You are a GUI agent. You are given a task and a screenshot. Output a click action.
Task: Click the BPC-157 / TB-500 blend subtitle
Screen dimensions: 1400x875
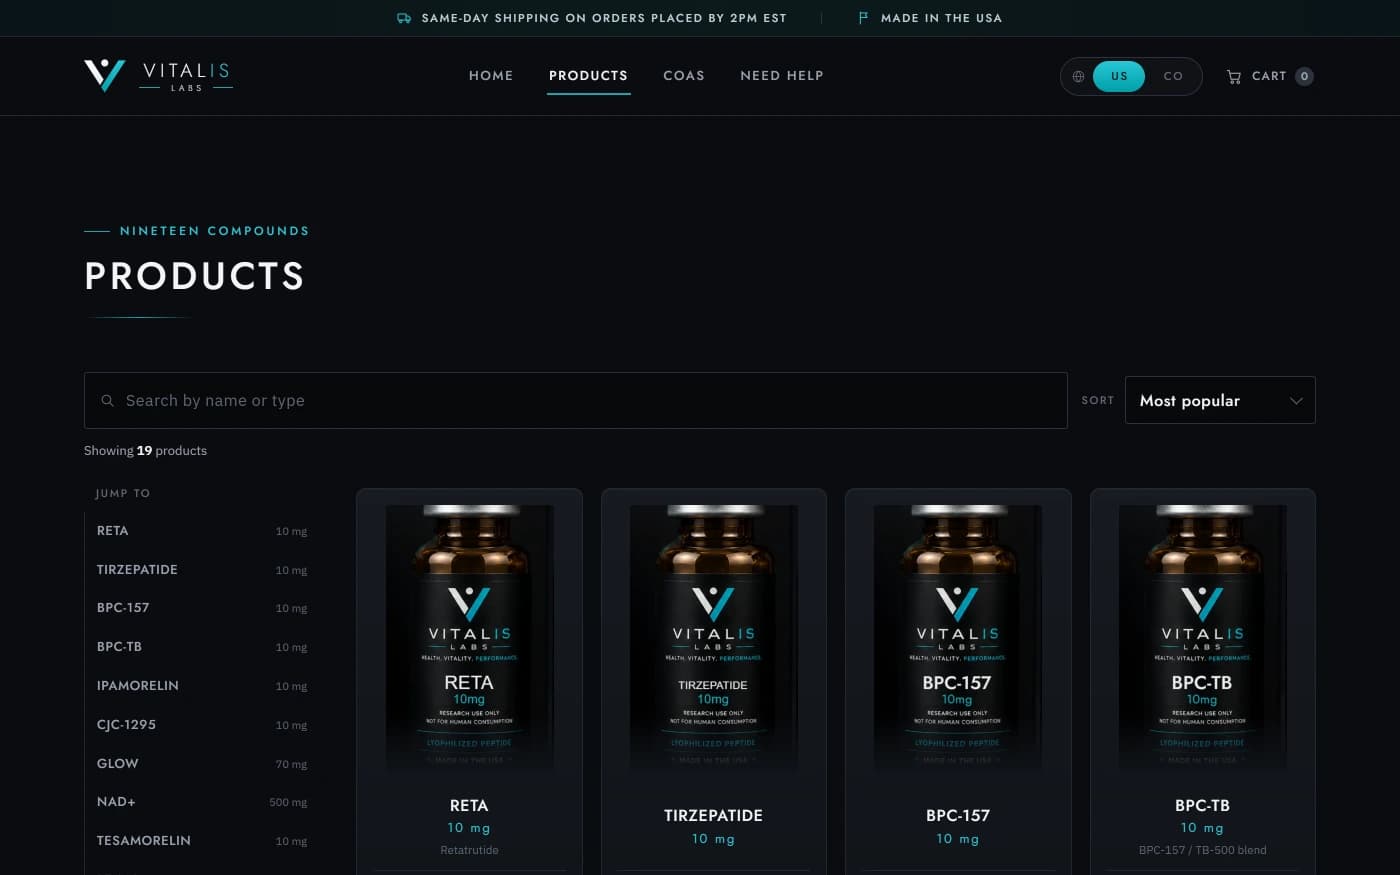[1203, 850]
